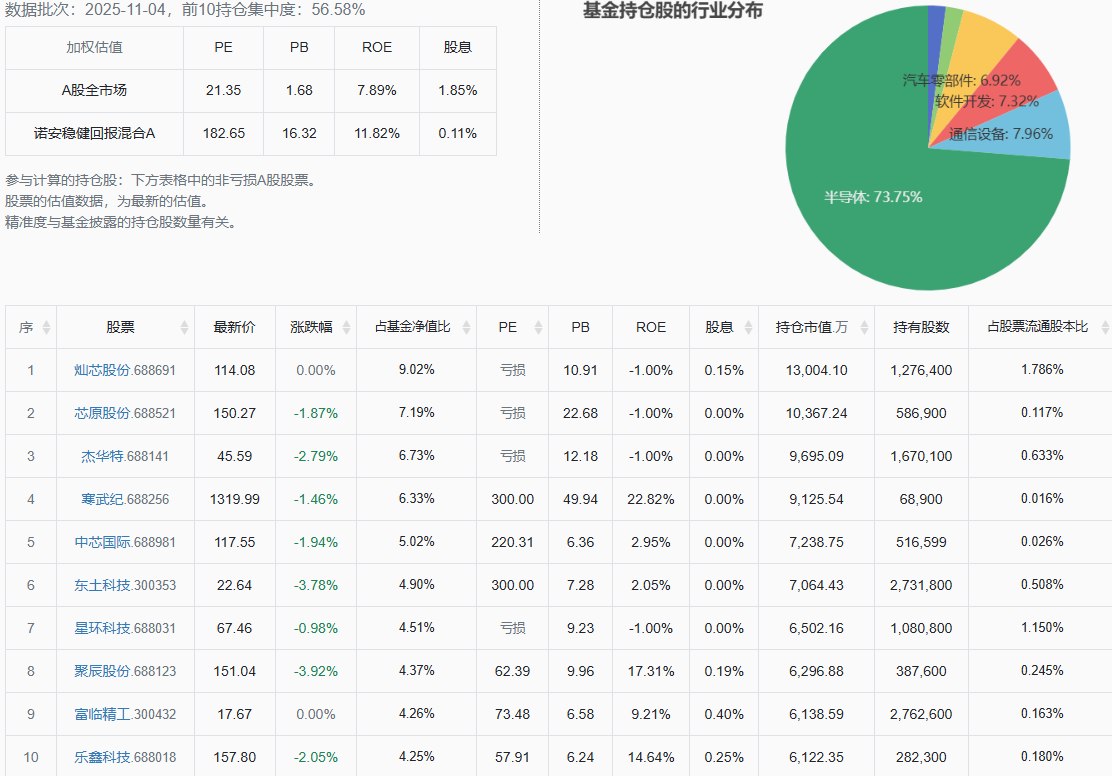Open 聚辰股份 stock link
Image resolution: width=1112 pixels, height=776 pixels.
click(102, 671)
